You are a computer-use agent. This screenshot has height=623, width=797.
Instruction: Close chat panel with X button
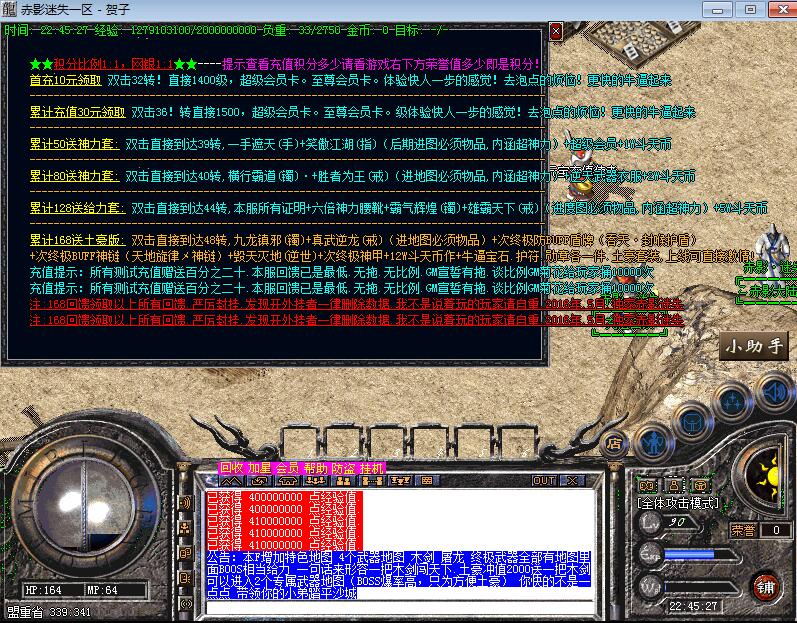pyautogui.click(x=570, y=481)
